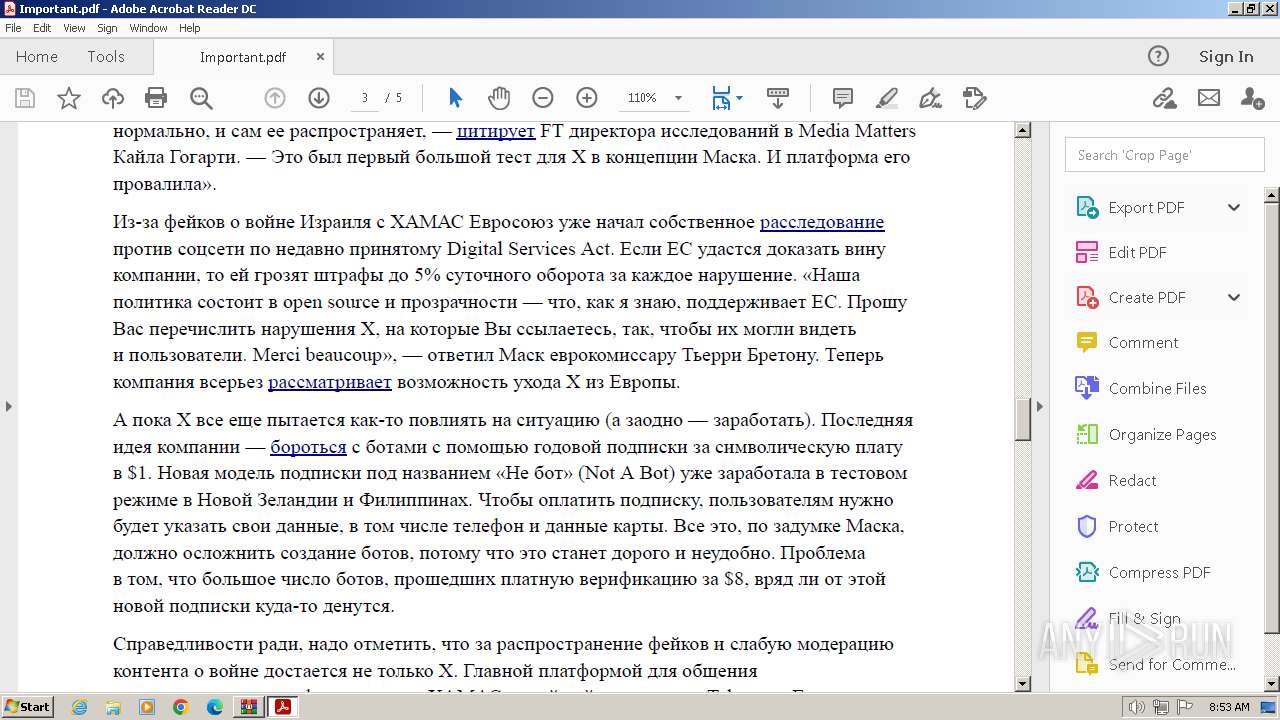1280x720 pixels.
Task: Click the document vertical scrollbar thumb
Action: pos(1023,419)
